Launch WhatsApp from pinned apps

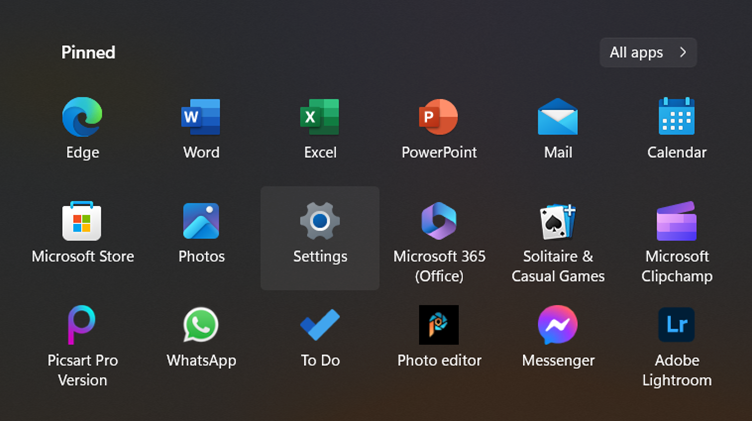point(201,325)
